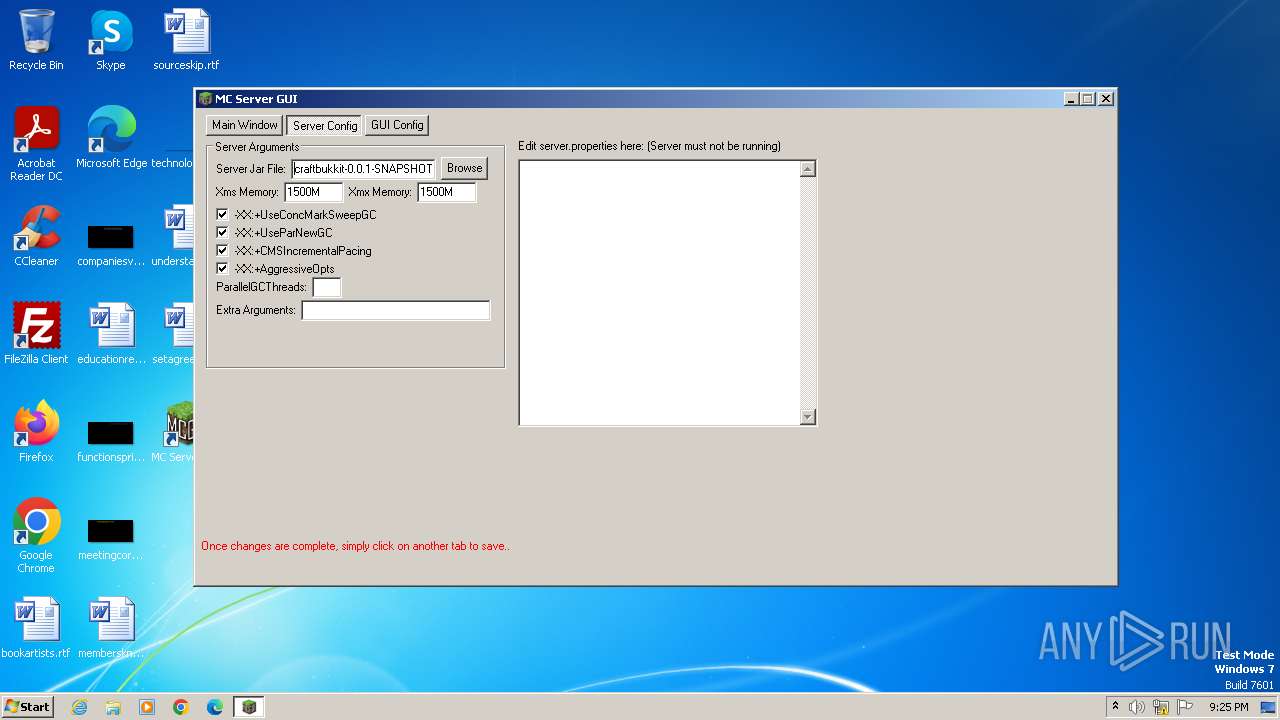Viewport: 1280px width, 720px height.
Task: Click the properties editor scroll up arrow
Action: (x=808, y=169)
